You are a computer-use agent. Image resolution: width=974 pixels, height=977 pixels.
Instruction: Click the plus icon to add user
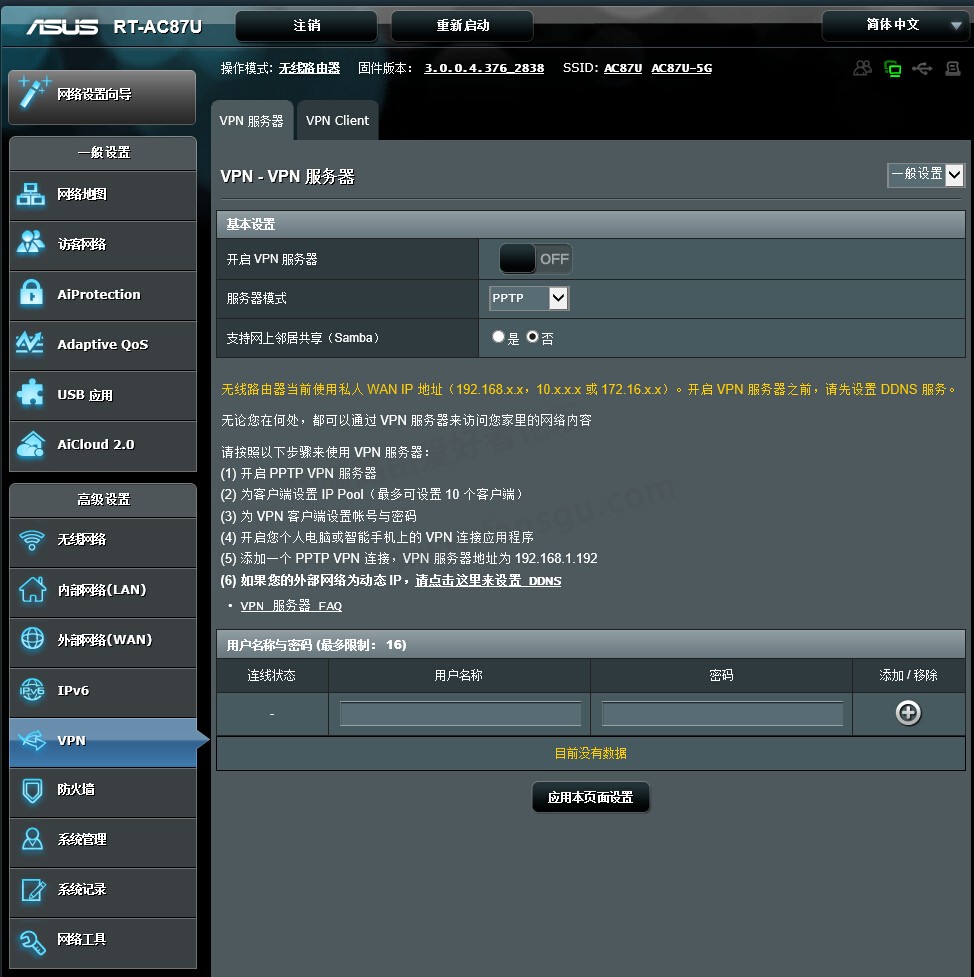pos(908,713)
